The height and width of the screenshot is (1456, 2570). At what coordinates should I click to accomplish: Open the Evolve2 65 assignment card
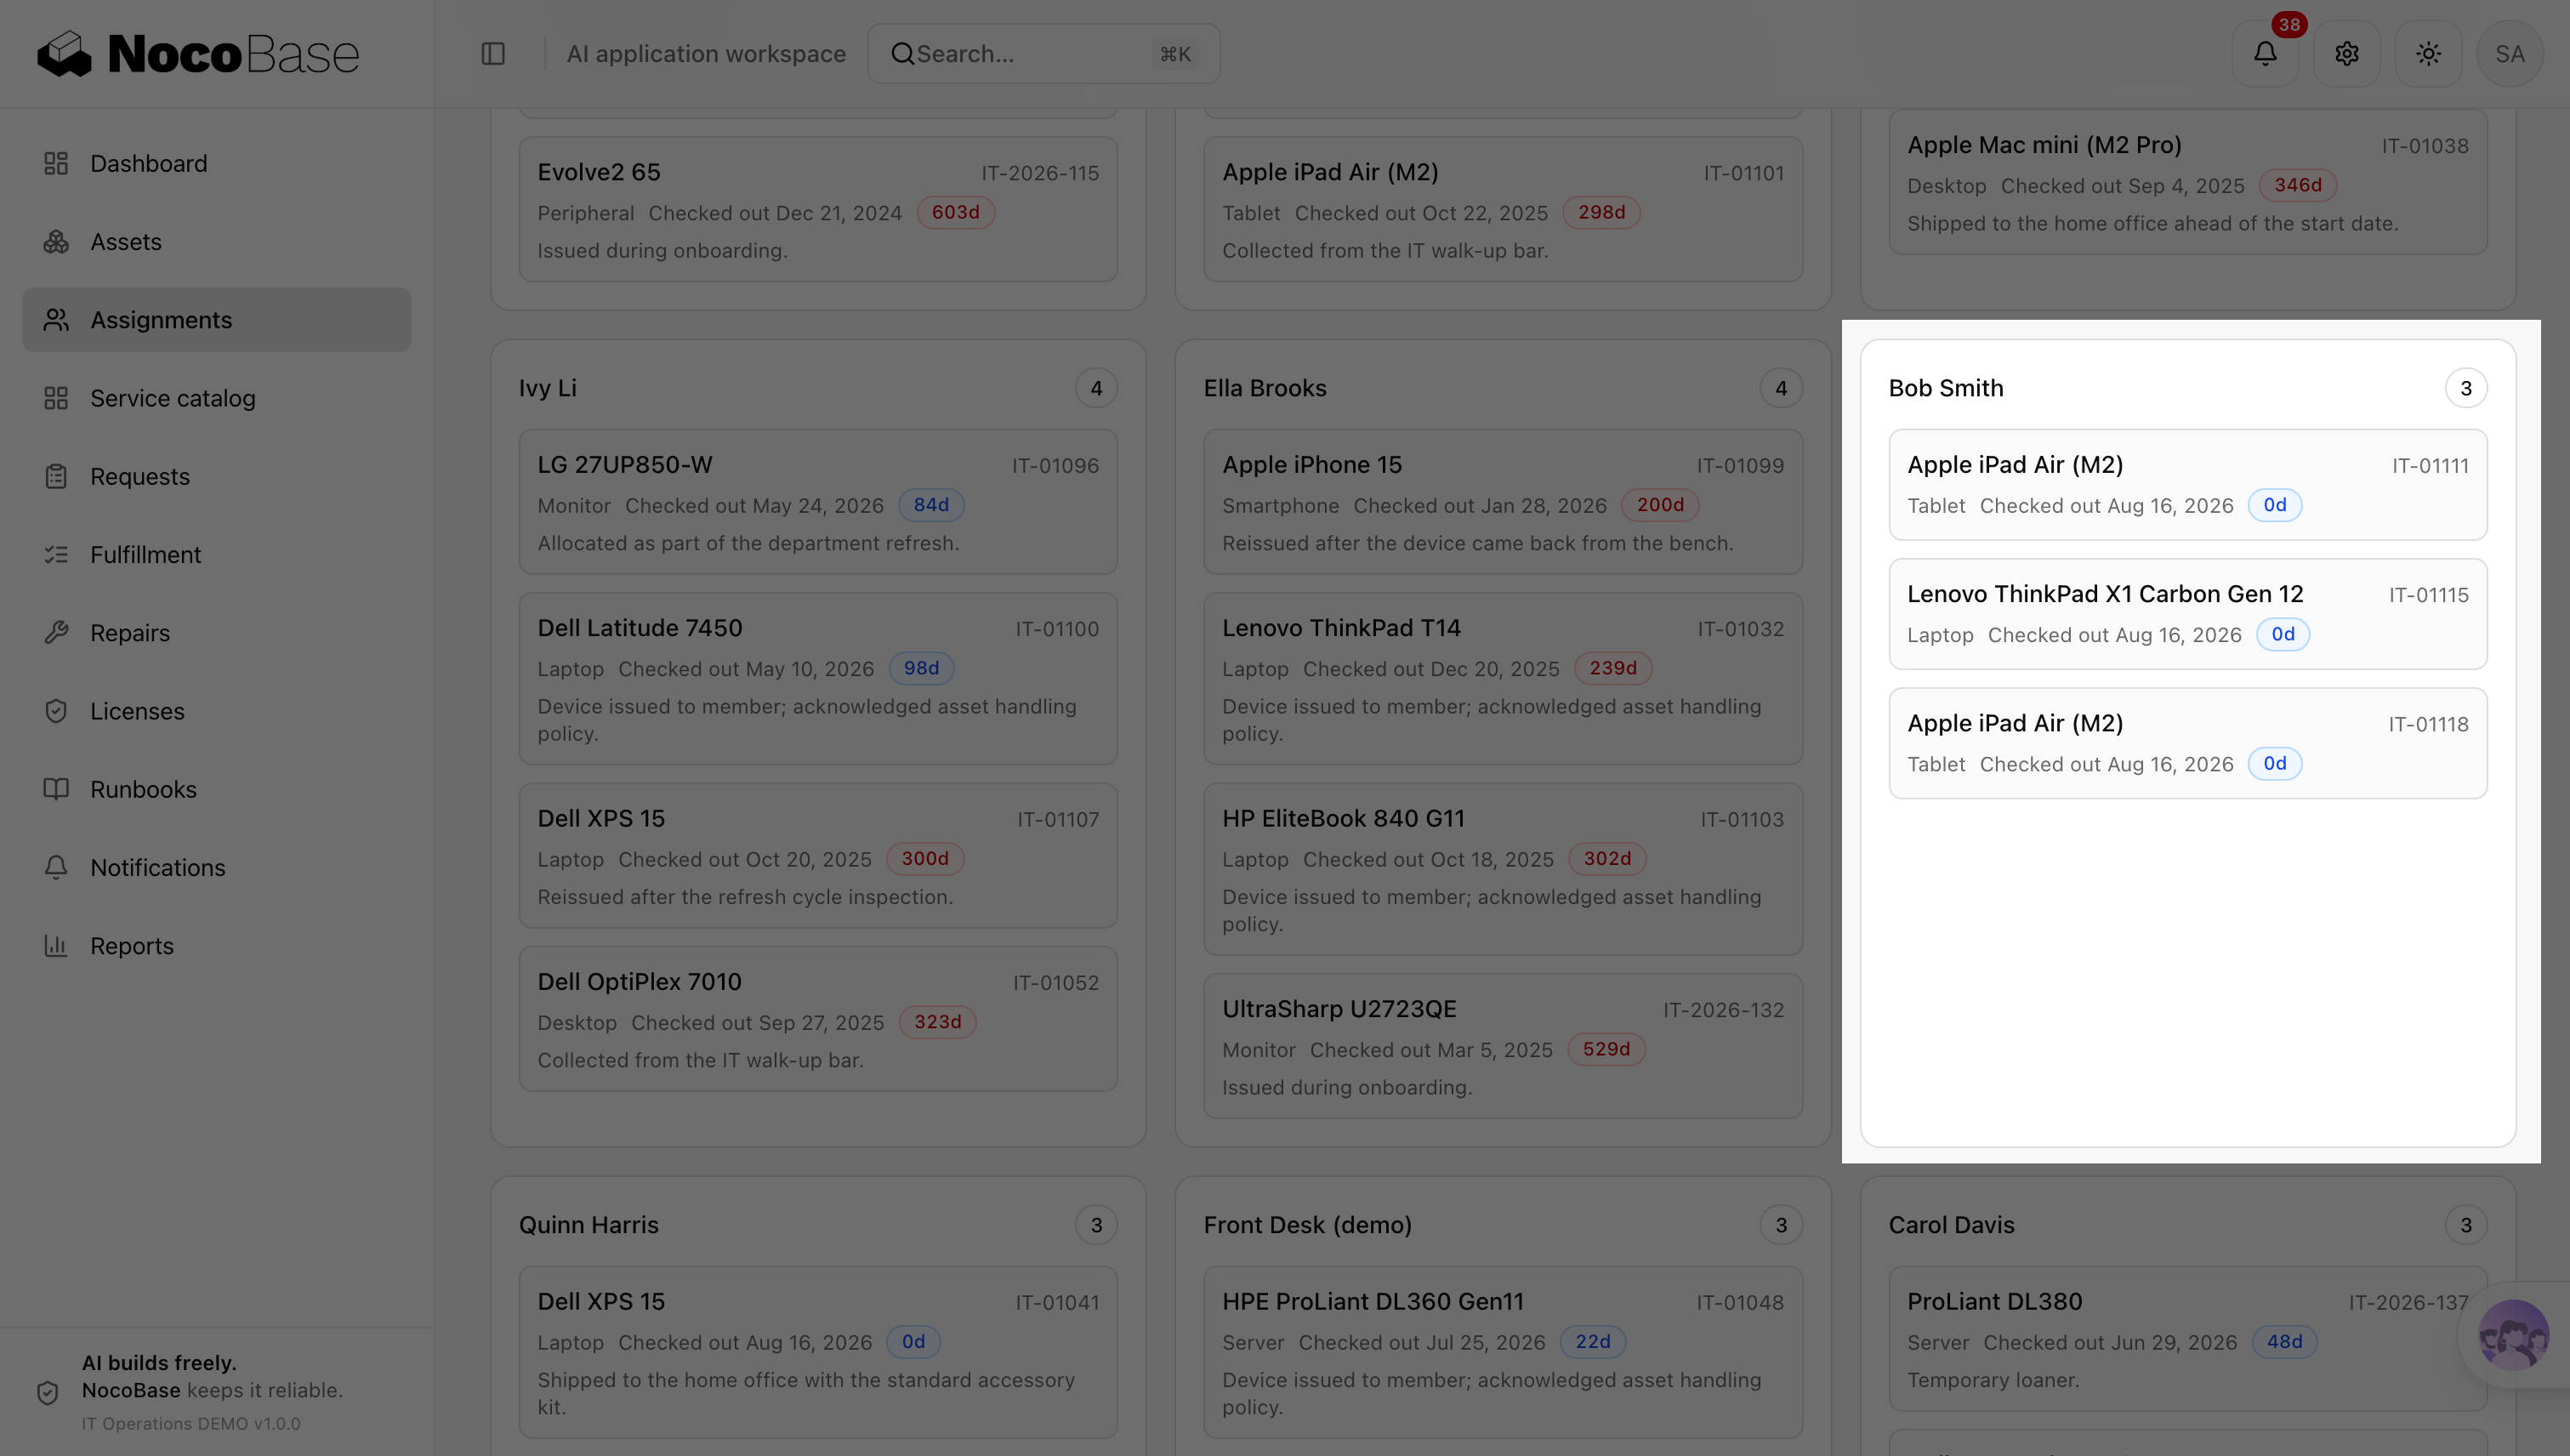point(818,209)
